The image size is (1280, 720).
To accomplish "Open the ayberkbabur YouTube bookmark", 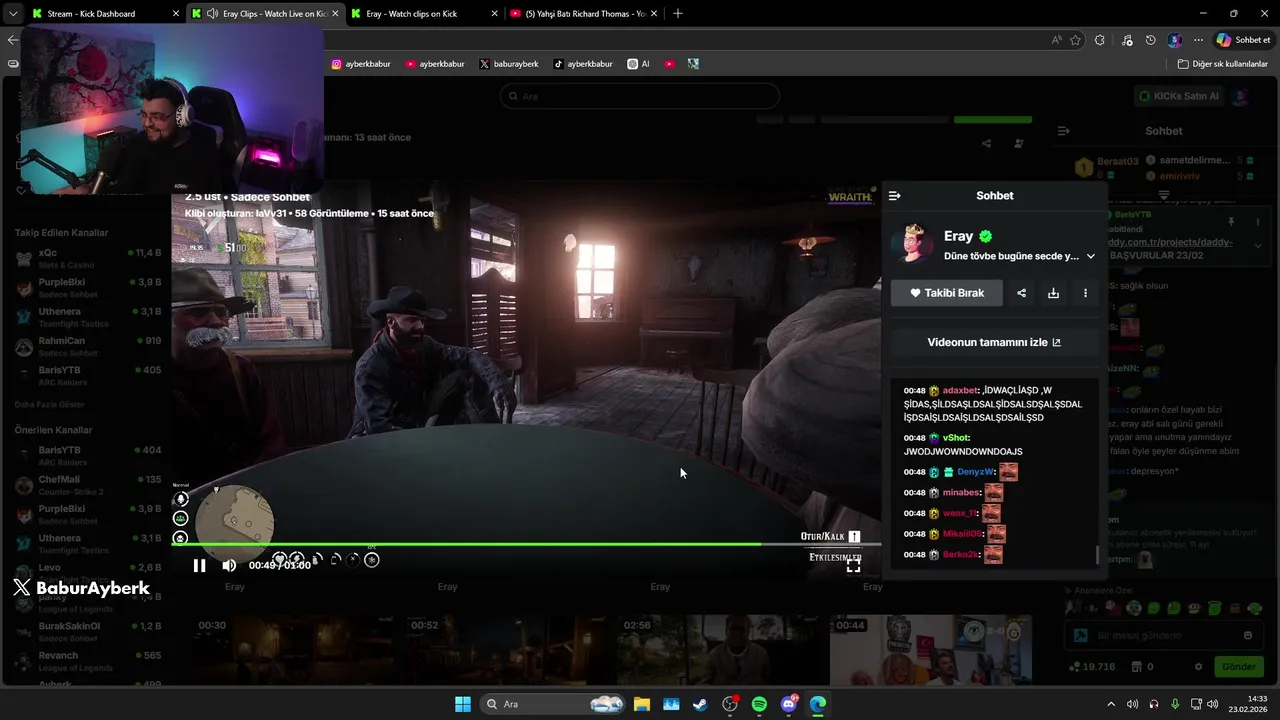I will point(435,64).
